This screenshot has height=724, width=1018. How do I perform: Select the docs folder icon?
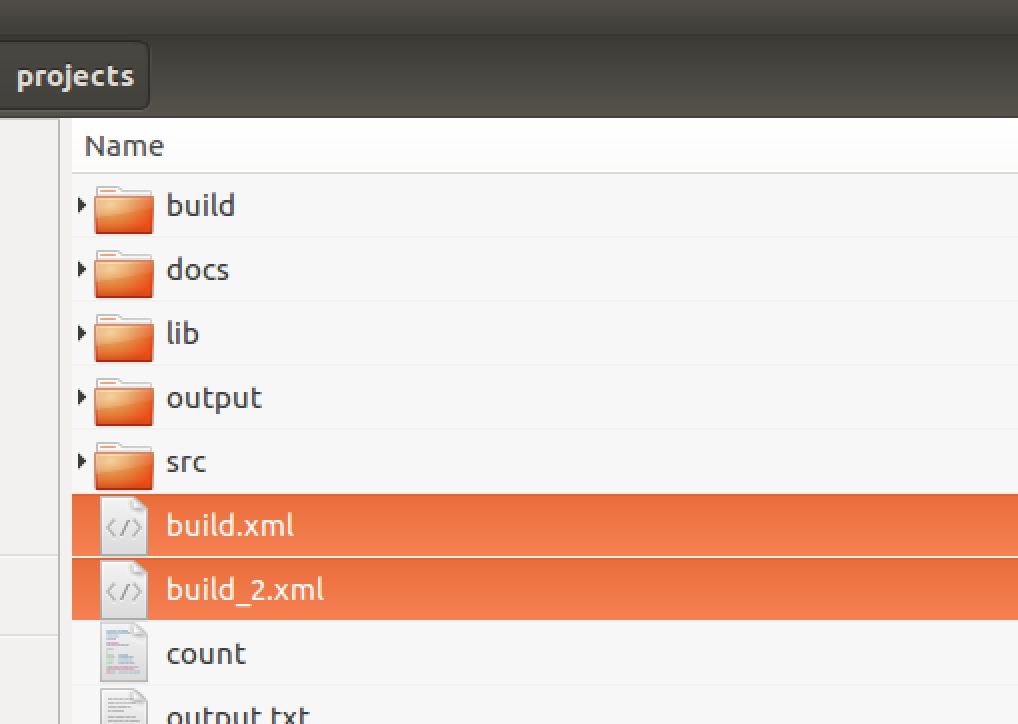pyautogui.click(x=124, y=273)
